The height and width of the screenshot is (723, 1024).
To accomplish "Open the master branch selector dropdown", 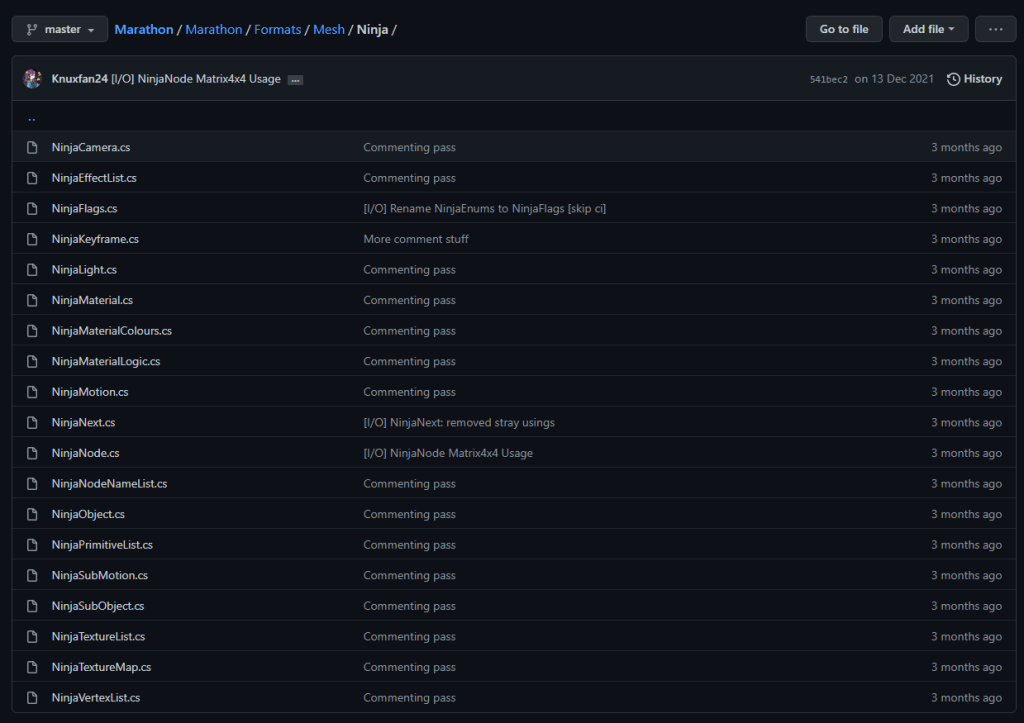I will point(59,30).
